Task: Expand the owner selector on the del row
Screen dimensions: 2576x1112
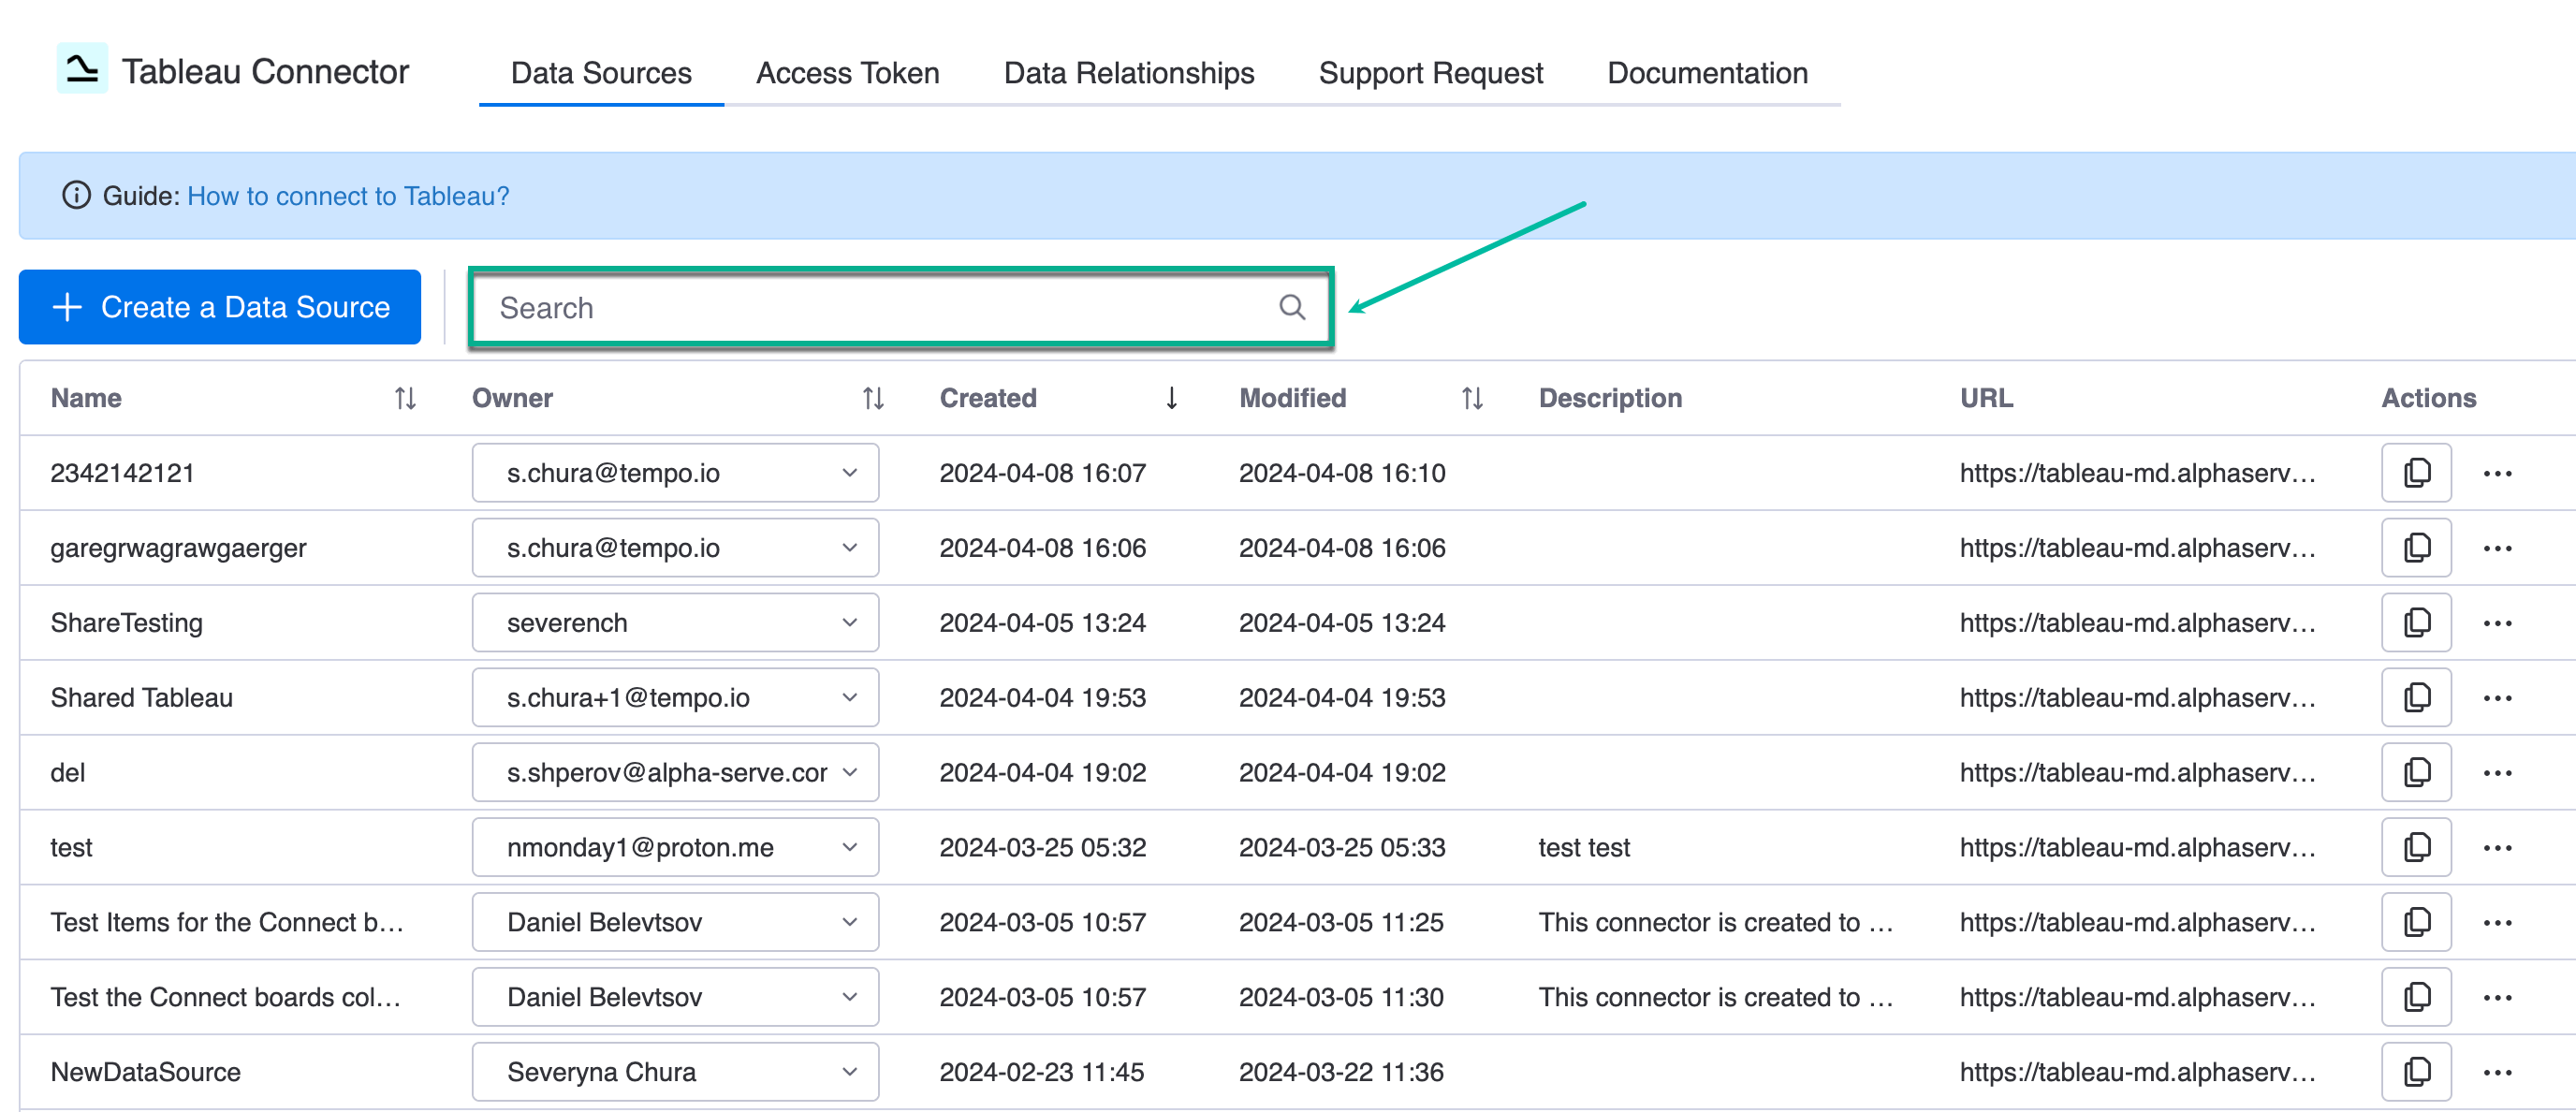Action: (x=851, y=772)
